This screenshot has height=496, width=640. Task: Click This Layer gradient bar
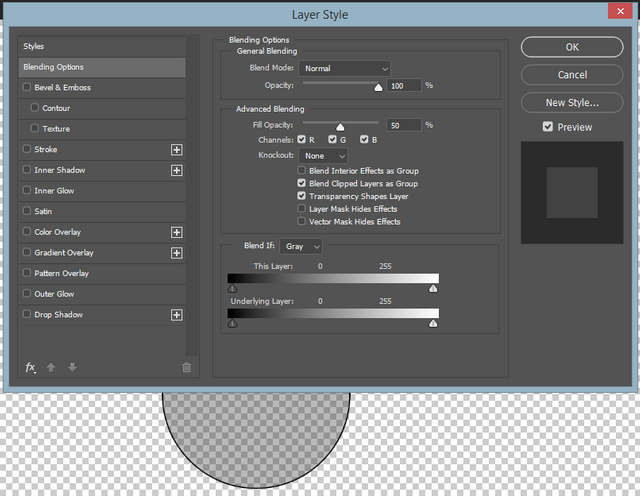point(333,278)
